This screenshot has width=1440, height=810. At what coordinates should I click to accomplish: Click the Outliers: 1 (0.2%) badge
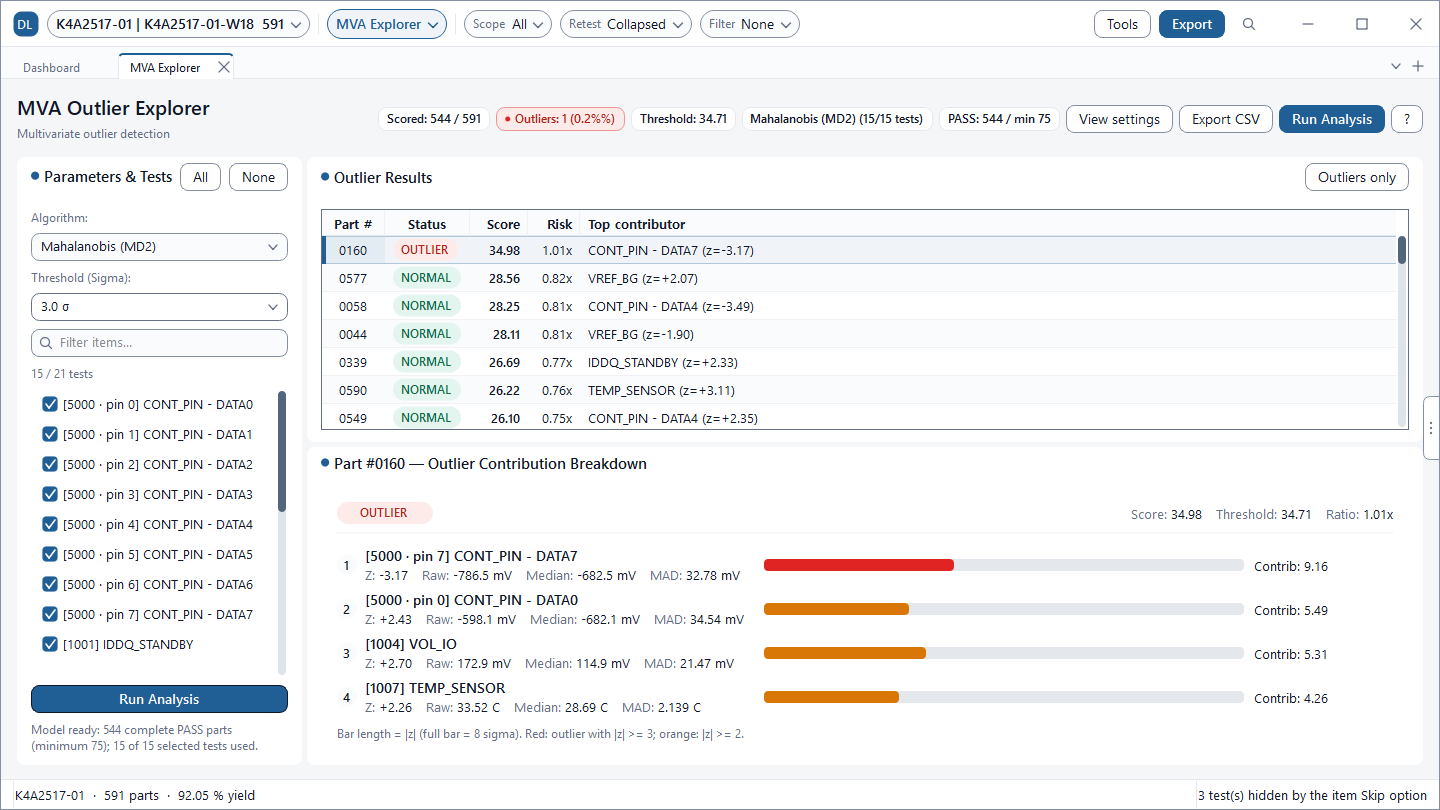point(561,119)
